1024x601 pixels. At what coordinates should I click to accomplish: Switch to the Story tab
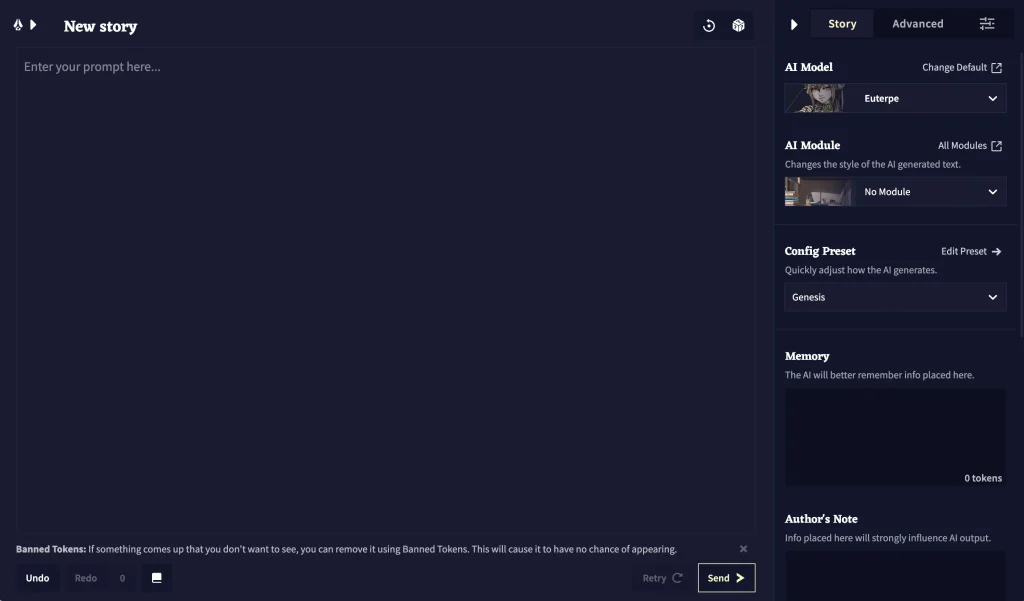coord(842,24)
